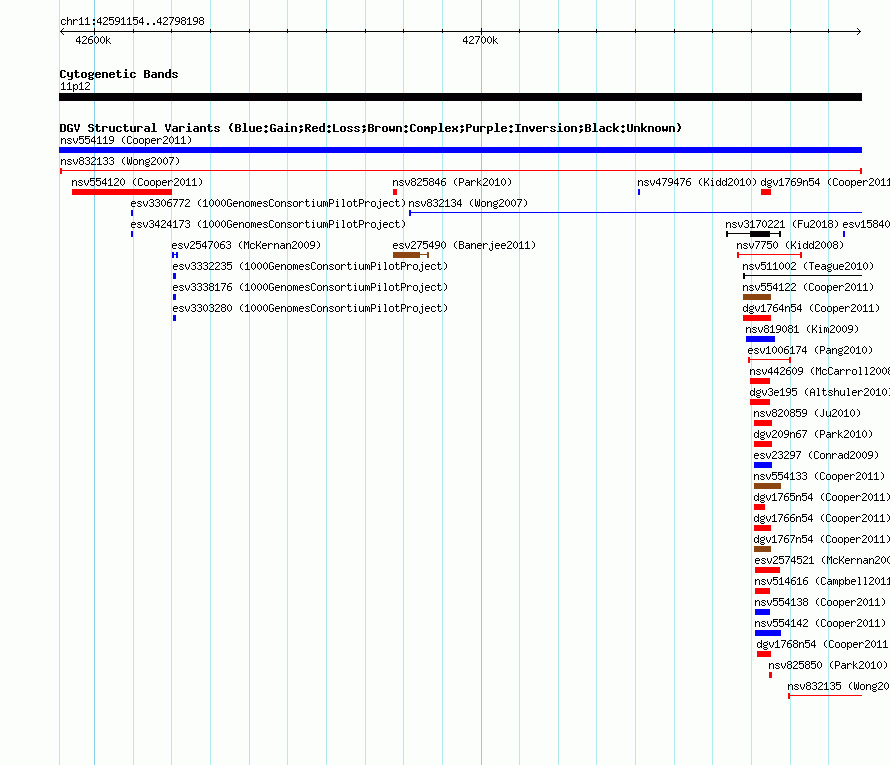Click the esv2574521 McKernan label
The image size is (890, 765).
[x=822, y=560]
